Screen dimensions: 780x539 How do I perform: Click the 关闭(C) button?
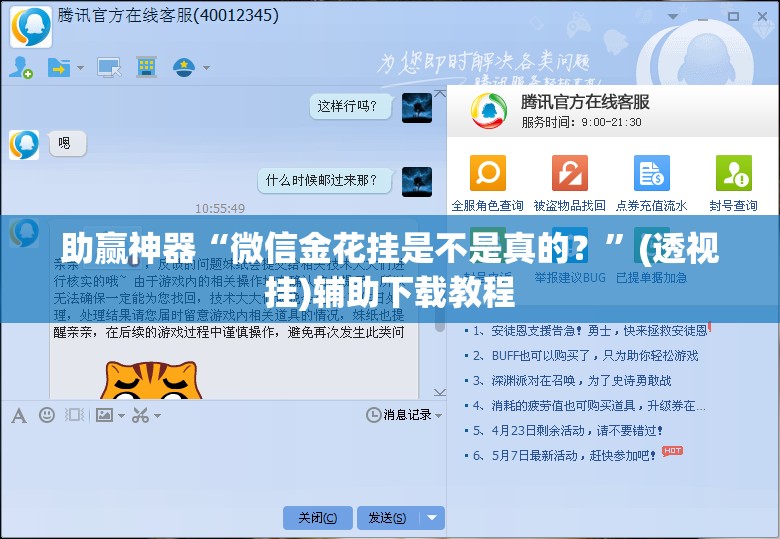point(317,518)
